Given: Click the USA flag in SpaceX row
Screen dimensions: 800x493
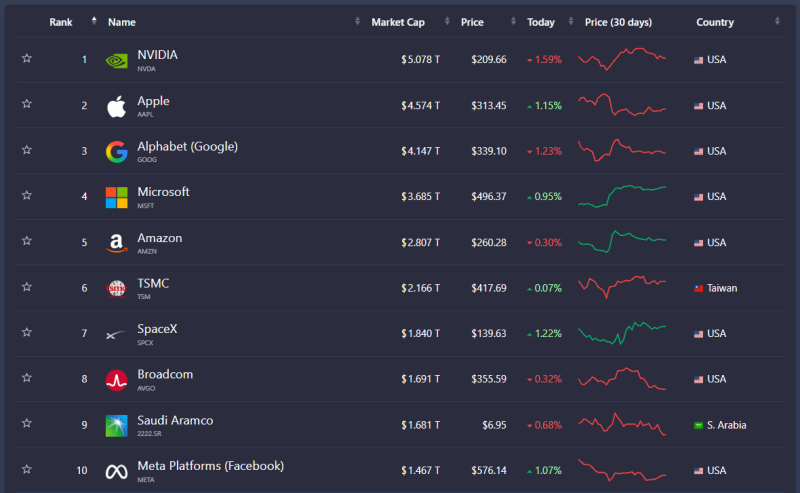Looking at the screenshot, I should (698, 334).
